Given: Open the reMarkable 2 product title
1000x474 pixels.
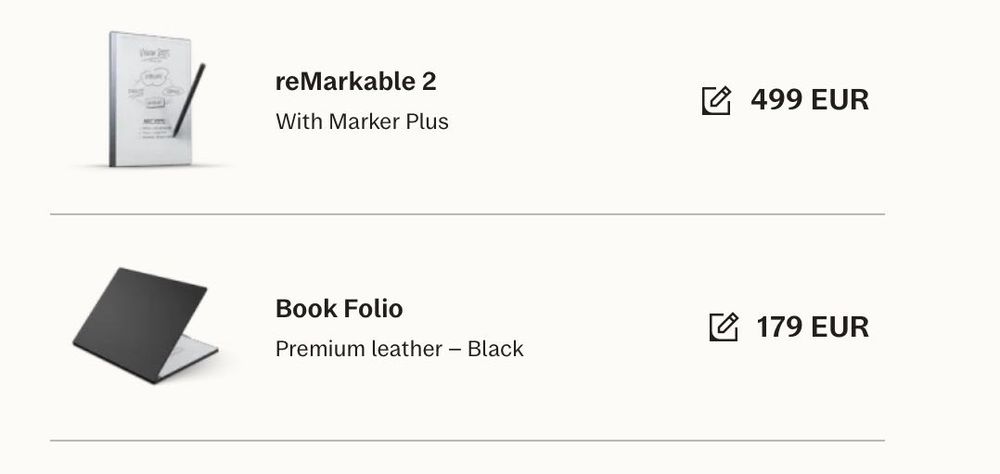Looking at the screenshot, I should [356, 82].
